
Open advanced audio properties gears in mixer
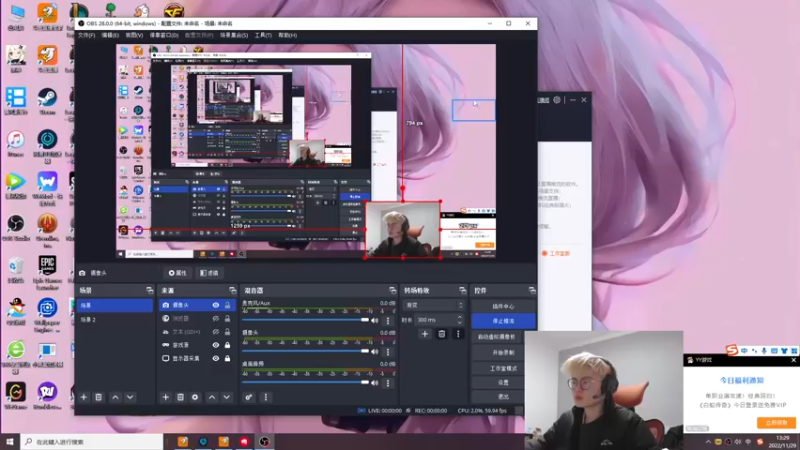pyautogui.click(x=248, y=397)
